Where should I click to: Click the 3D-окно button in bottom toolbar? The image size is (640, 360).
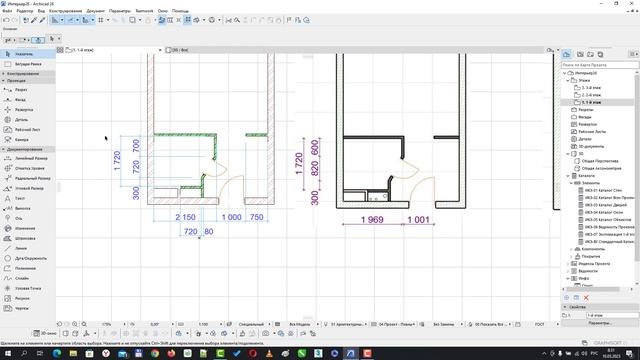(45, 333)
